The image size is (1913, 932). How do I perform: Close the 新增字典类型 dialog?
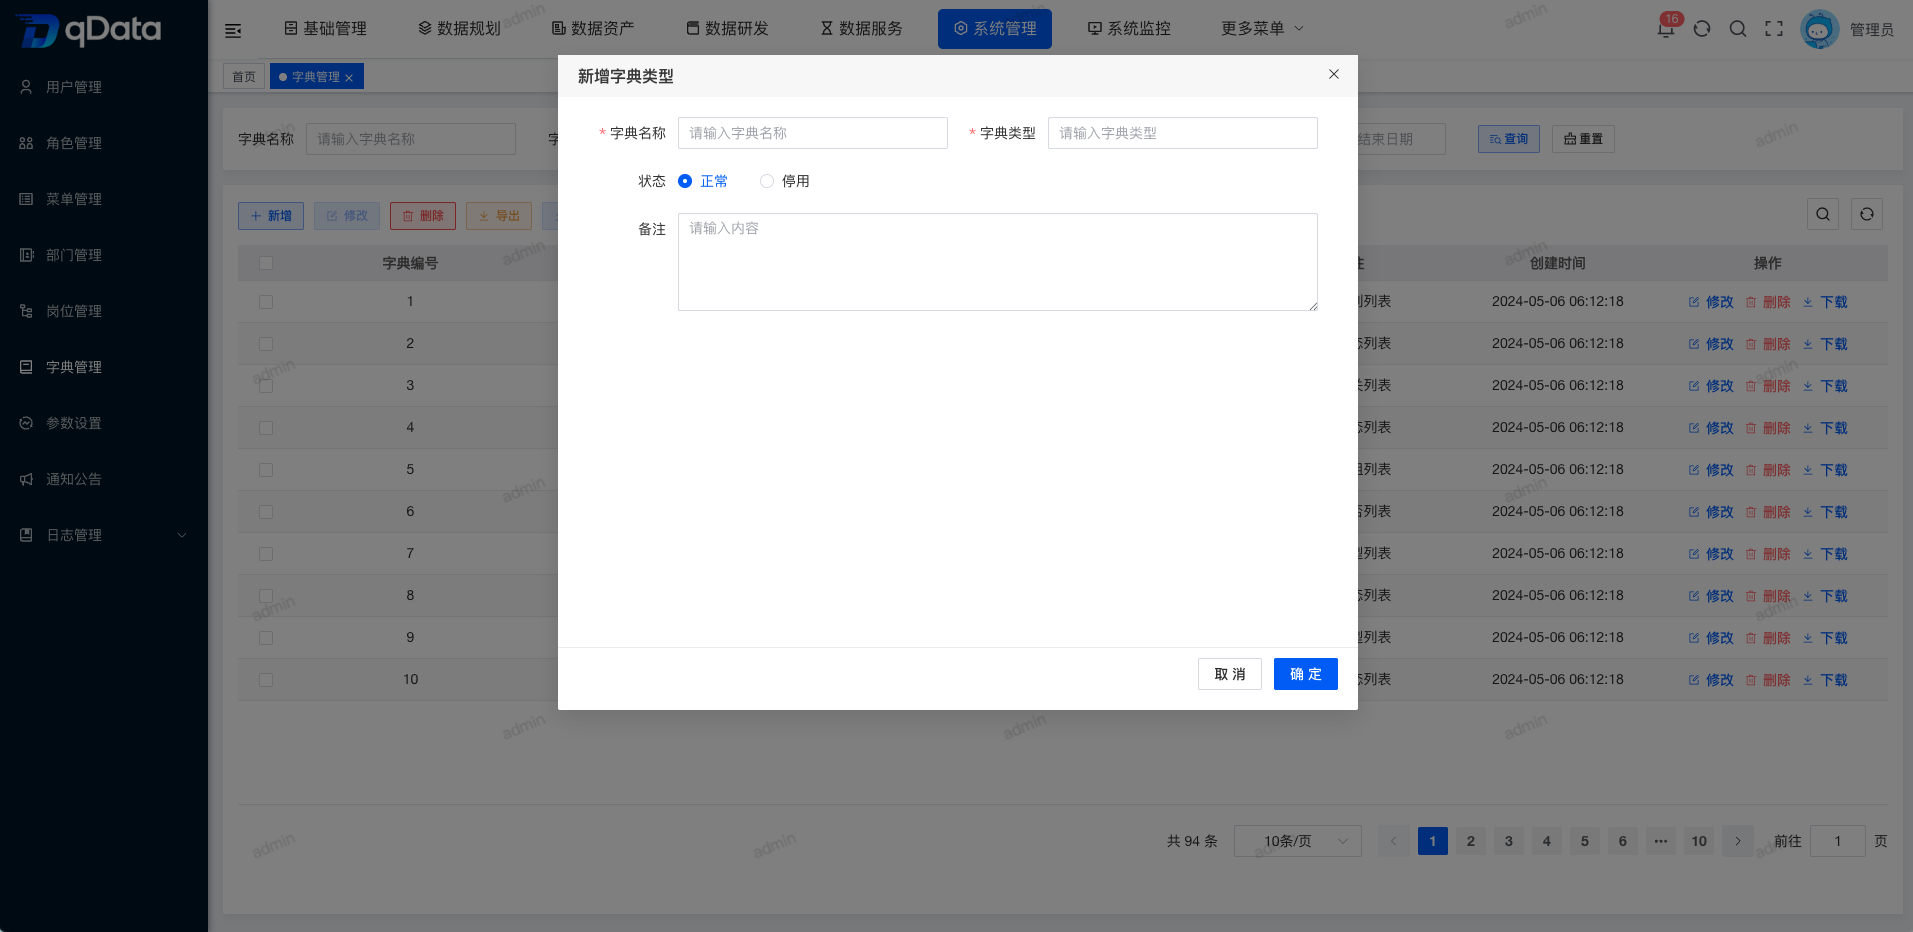(x=1333, y=74)
